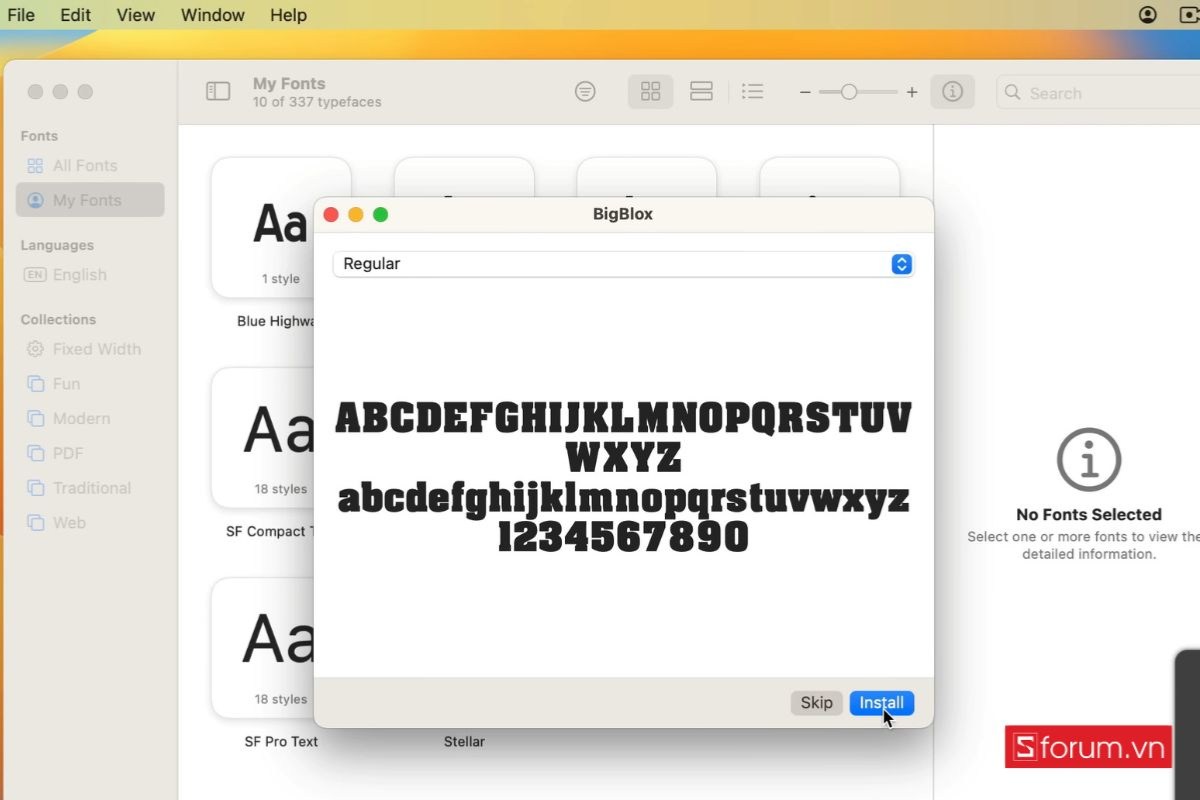Open Modern collection
1200x800 pixels.
(90, 419)
